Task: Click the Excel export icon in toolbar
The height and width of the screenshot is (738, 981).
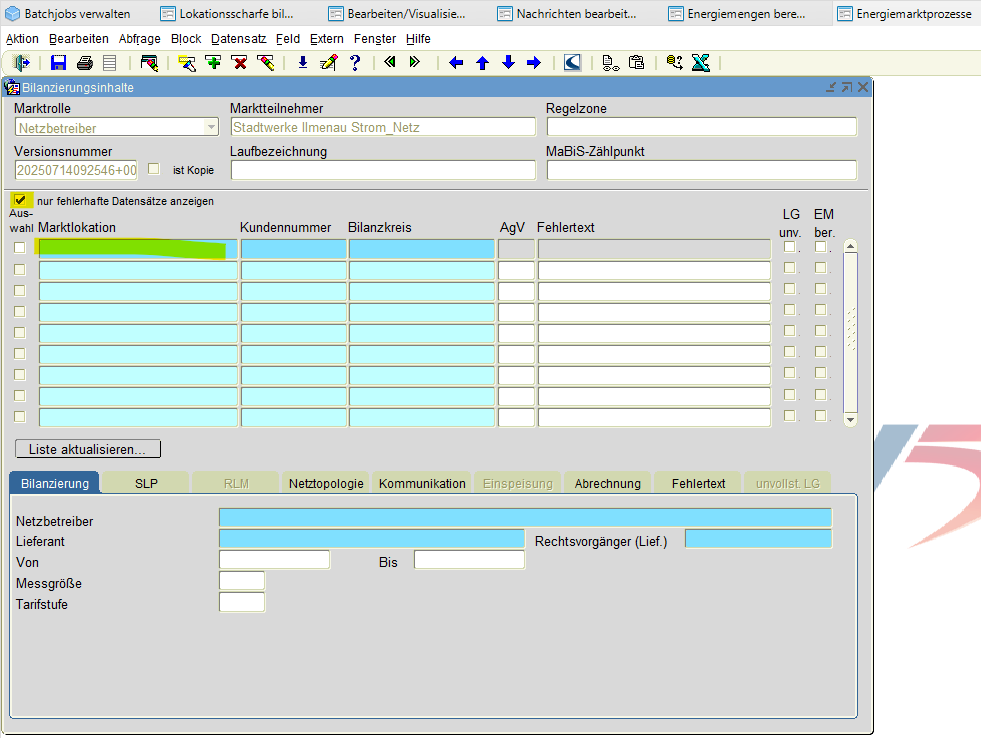Action: 700,63
